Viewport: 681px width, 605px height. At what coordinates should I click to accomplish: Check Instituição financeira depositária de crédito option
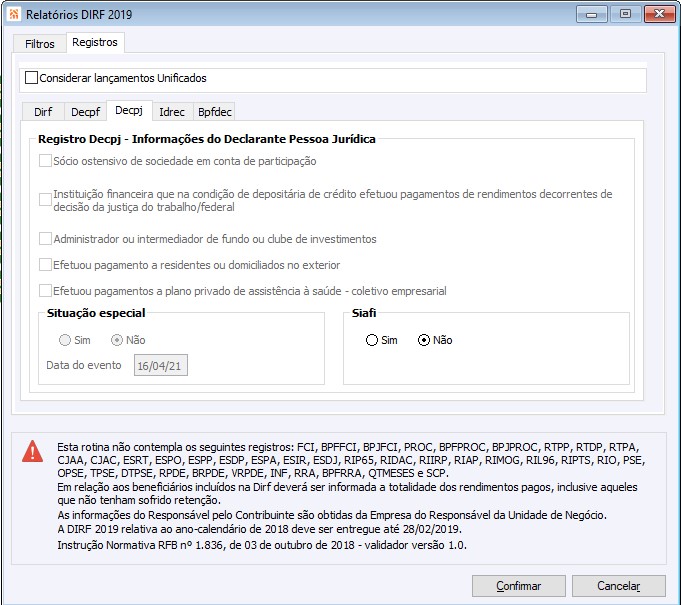[45, 200]
